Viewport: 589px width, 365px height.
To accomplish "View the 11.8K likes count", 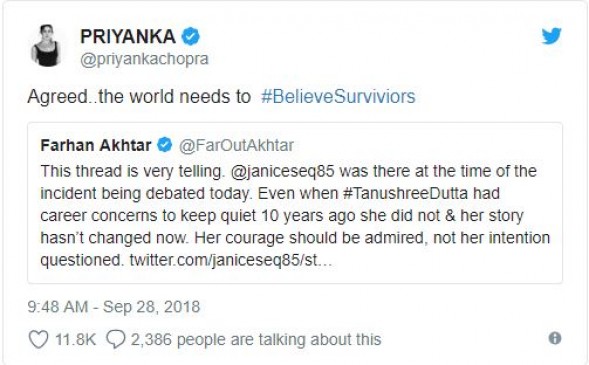I will click(76, 339).
